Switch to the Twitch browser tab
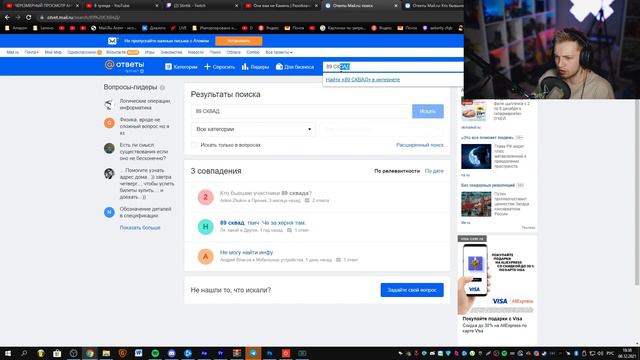Viewport: 640px width, 360px height. tap(201, 6)
